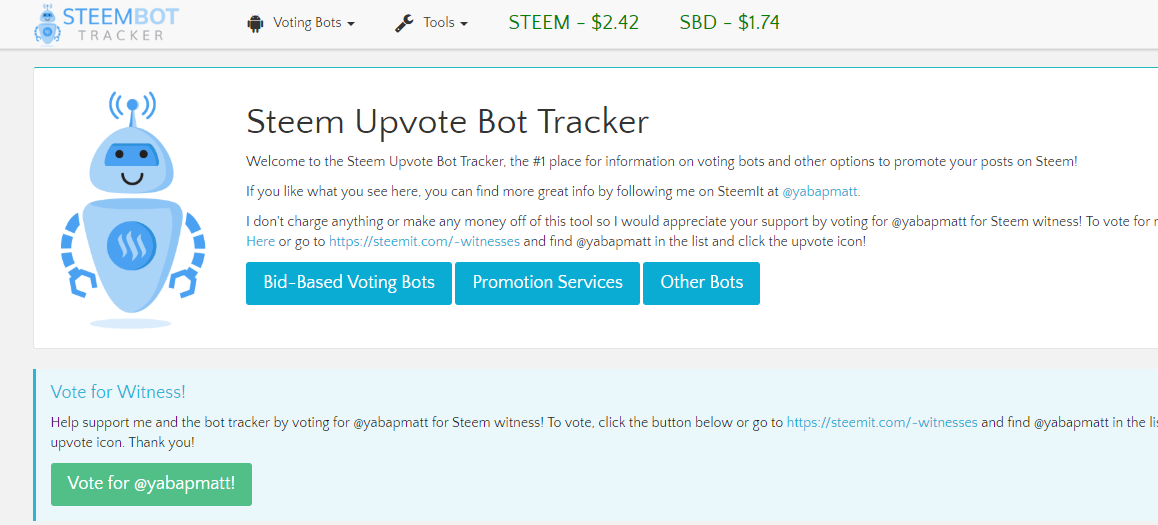Image resolution: width=1158 pixels, height=525 pixels.
Task: Show the Other Bots section
Action: point(702,283)
